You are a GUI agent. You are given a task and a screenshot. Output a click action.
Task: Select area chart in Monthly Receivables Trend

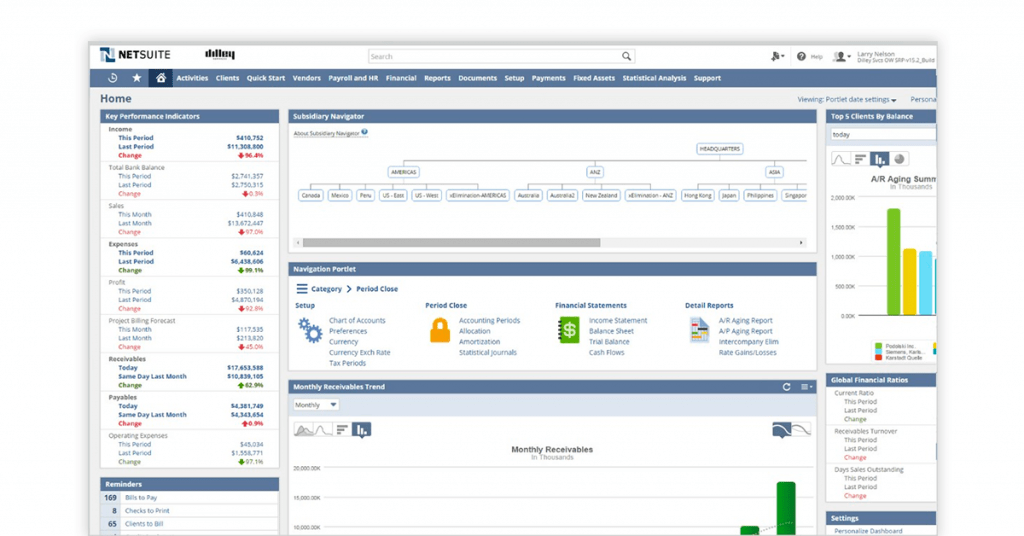tap(304, 430)
